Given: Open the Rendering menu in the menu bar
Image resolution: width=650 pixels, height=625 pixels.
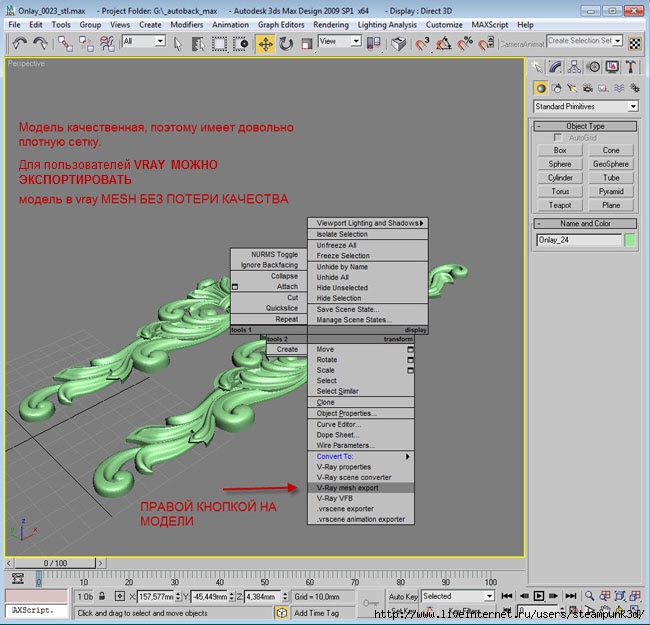Looking at the screenshot, I should click(331, 25).
